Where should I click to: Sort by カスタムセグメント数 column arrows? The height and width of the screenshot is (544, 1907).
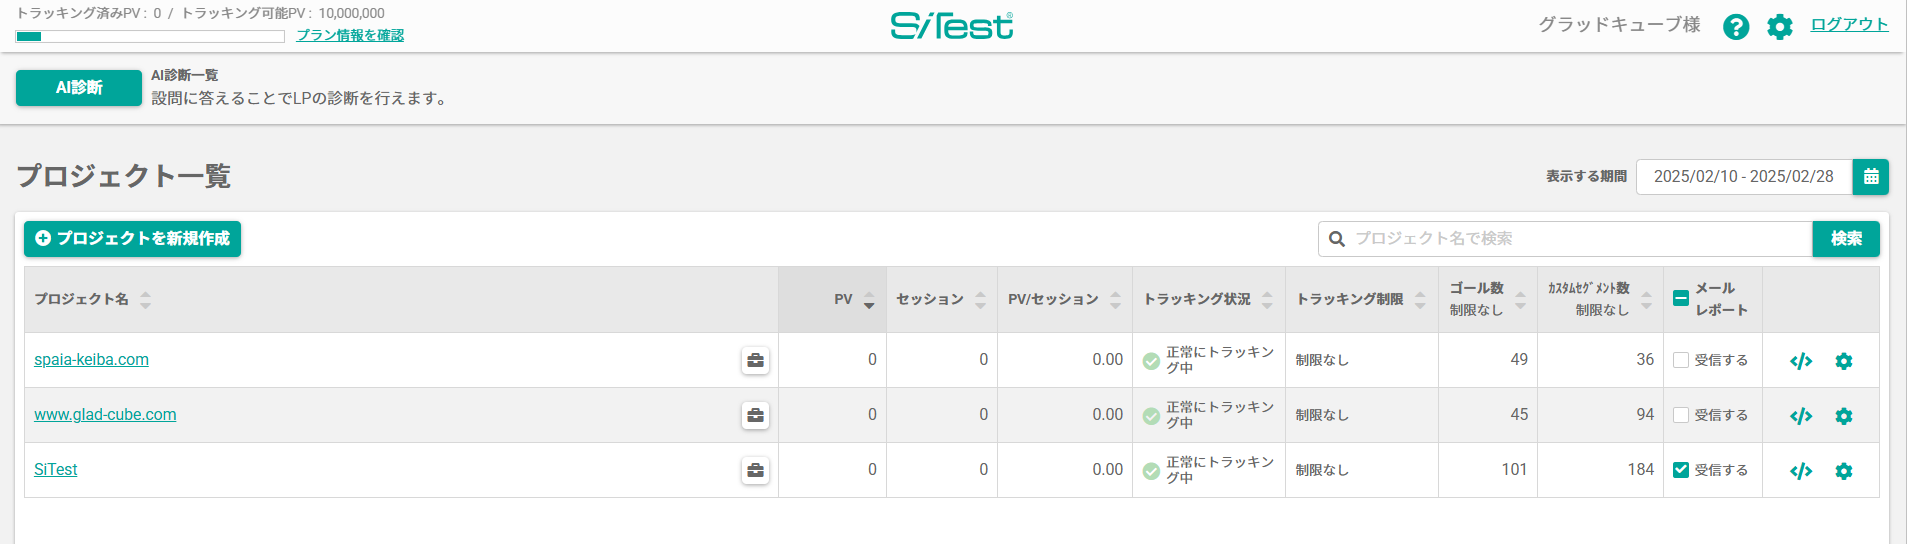[1646, 300]
